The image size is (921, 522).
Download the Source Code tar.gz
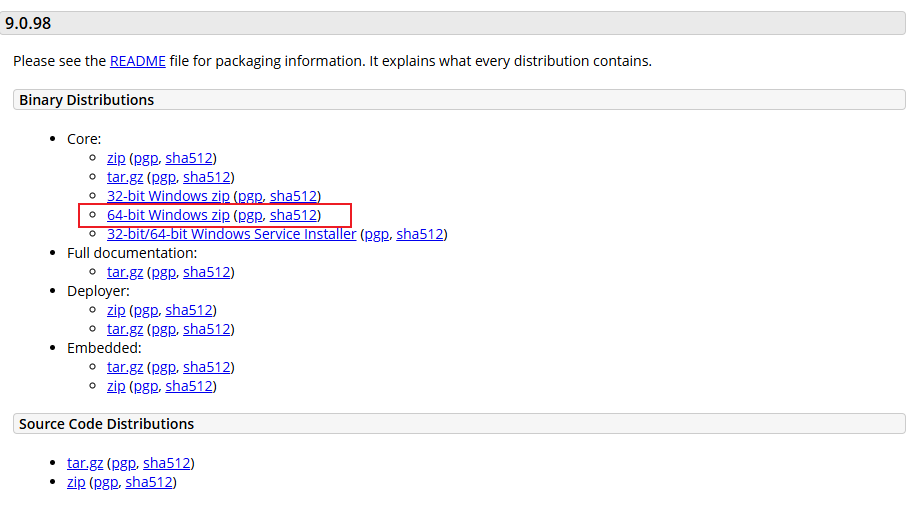tap(85, 463)
